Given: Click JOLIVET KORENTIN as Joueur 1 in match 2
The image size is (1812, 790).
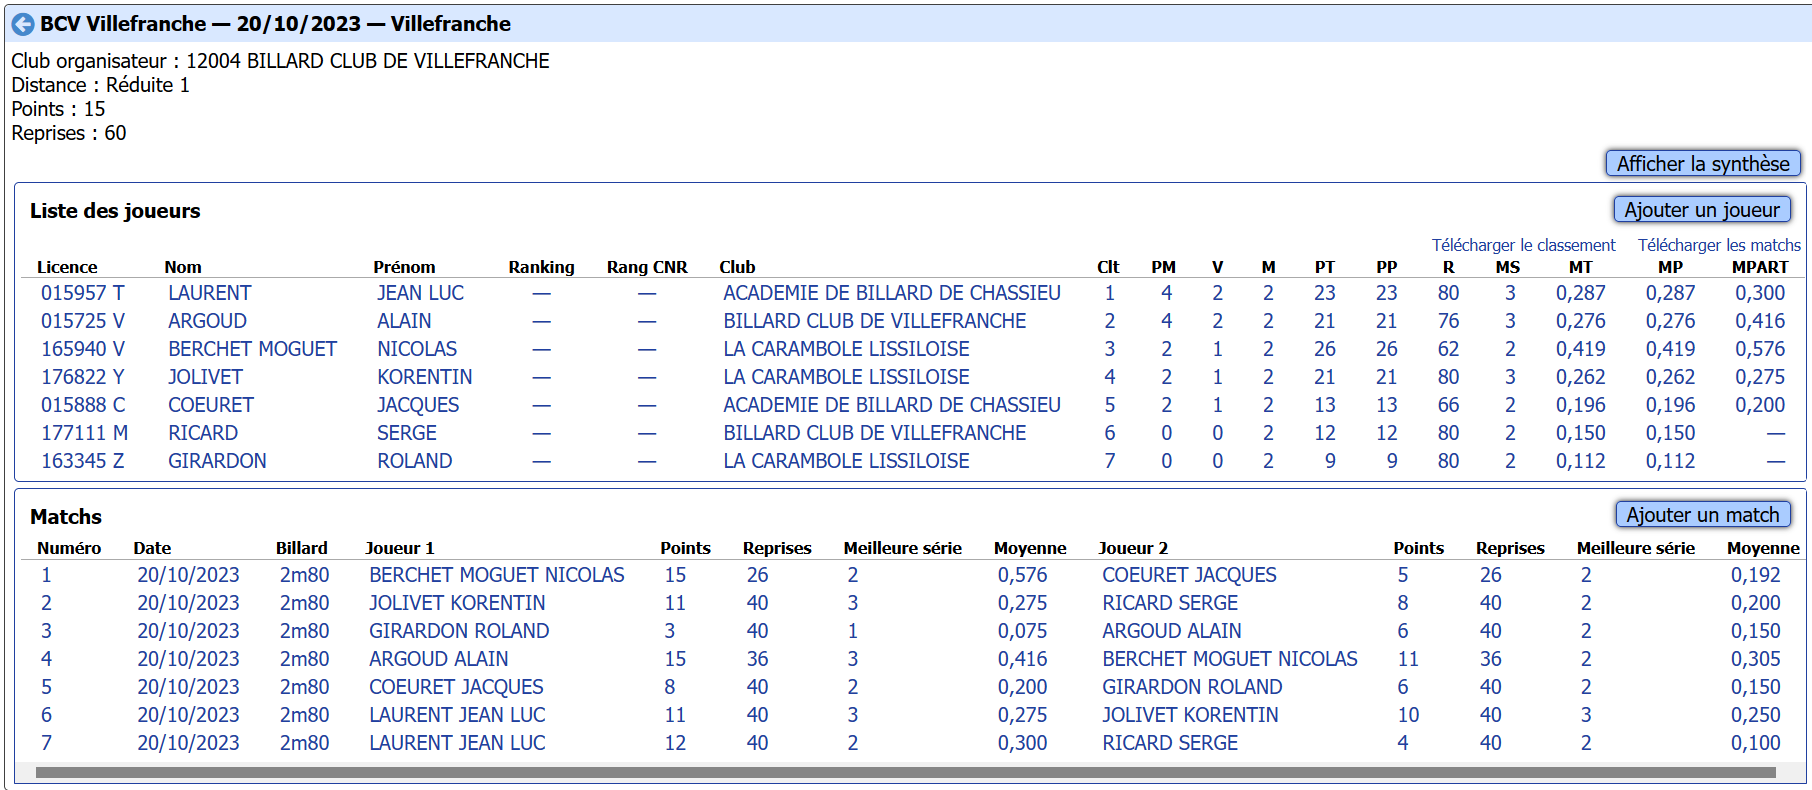Looking at the screenshot, I should 457,603.
